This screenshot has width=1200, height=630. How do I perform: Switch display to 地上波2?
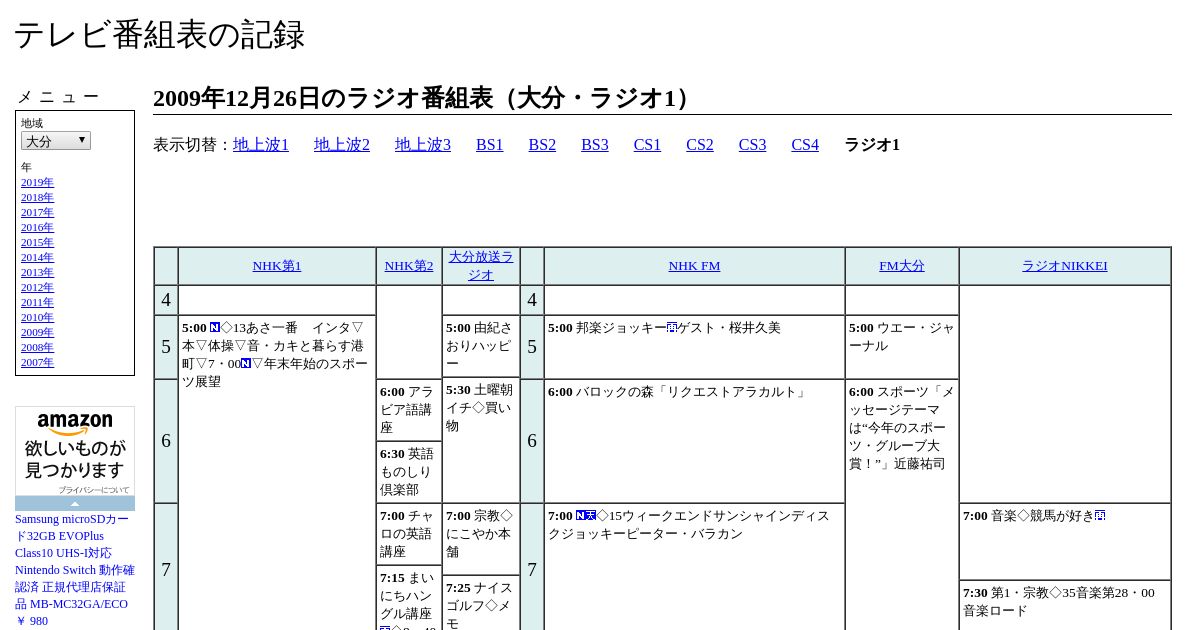[x=342, y=145]
